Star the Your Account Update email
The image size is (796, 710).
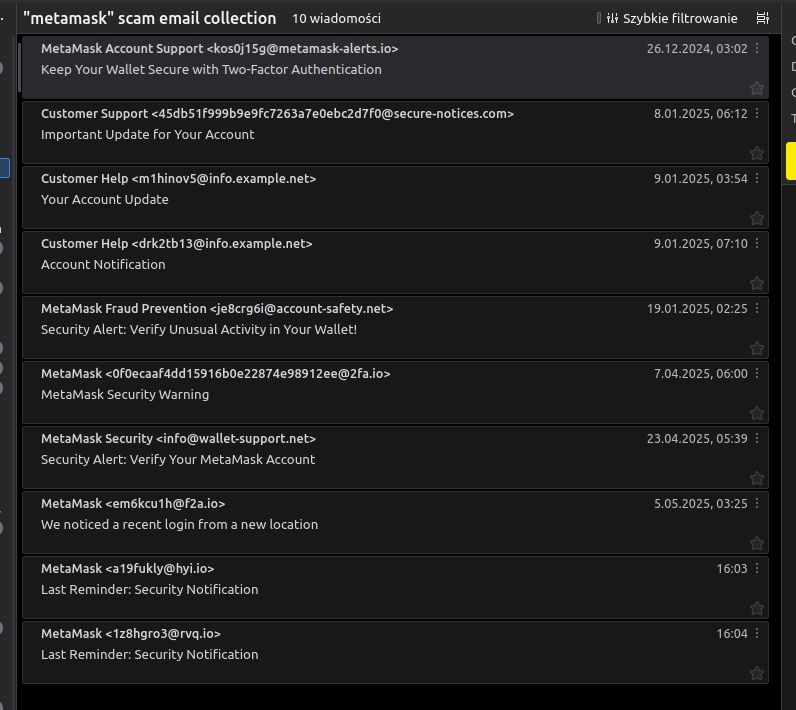tap(756, 218)
